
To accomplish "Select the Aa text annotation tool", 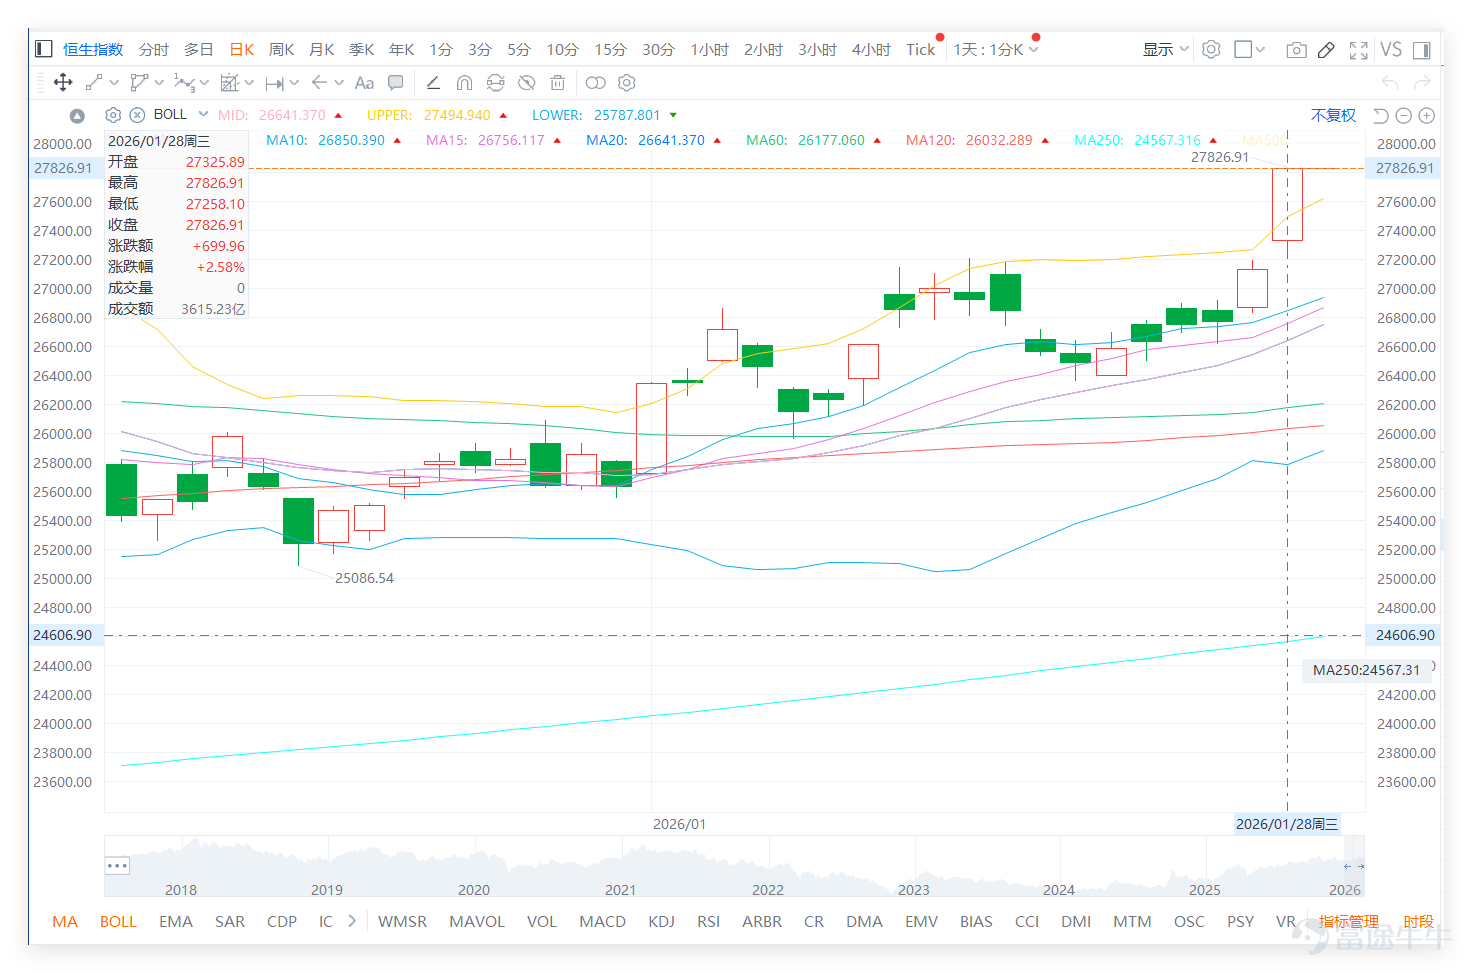I will point(364,83).
